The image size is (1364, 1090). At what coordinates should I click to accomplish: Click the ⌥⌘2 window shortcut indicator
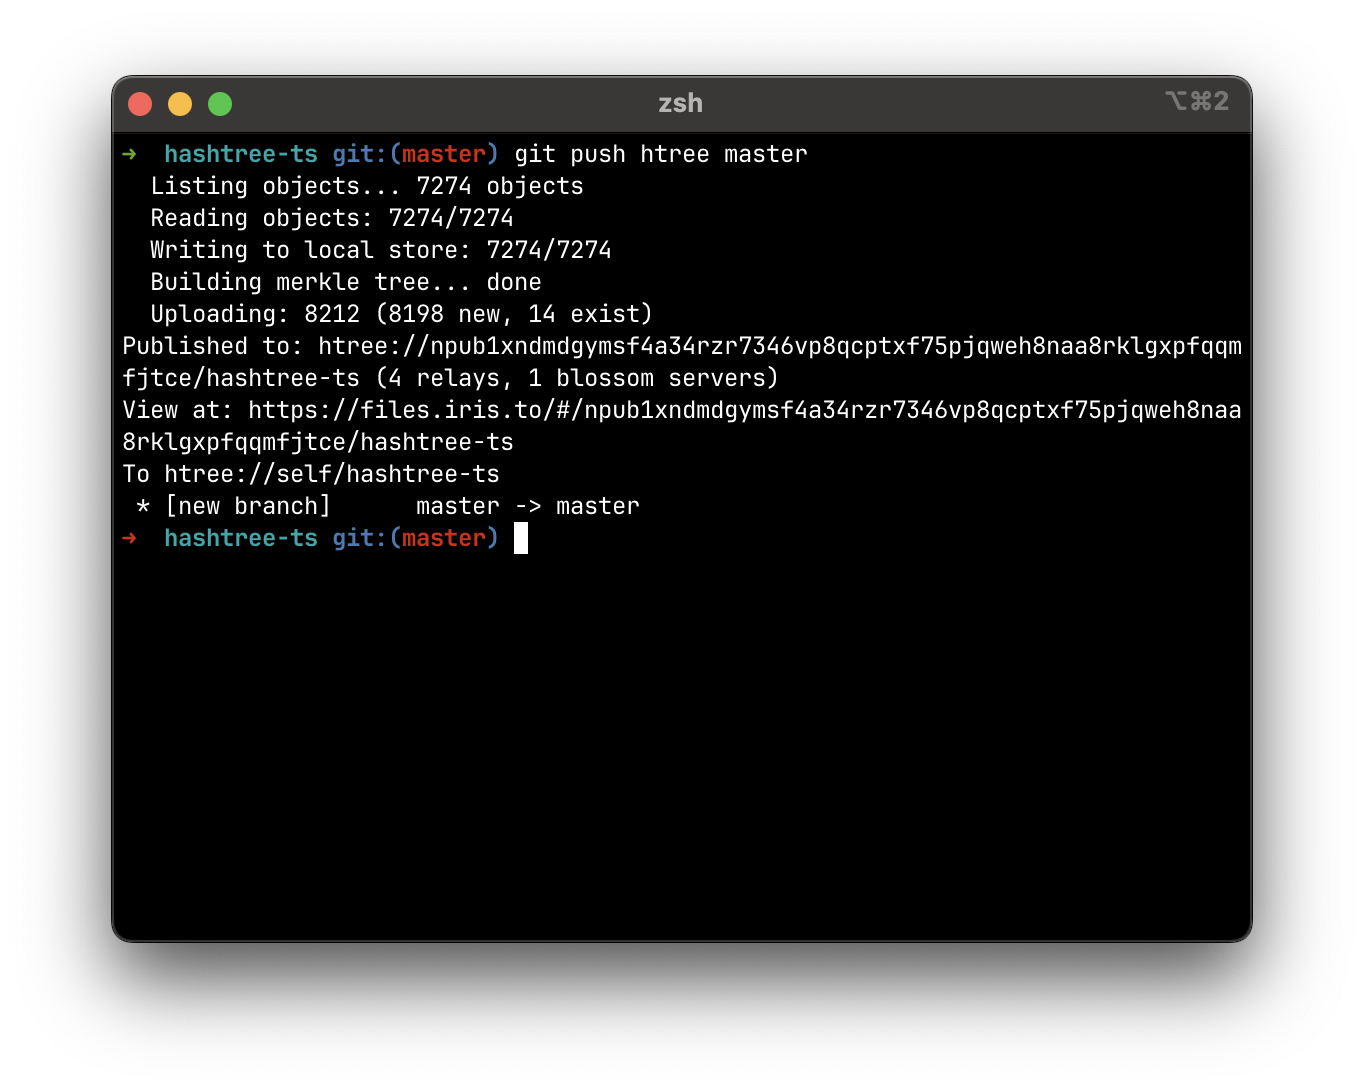pos(1196,101)
